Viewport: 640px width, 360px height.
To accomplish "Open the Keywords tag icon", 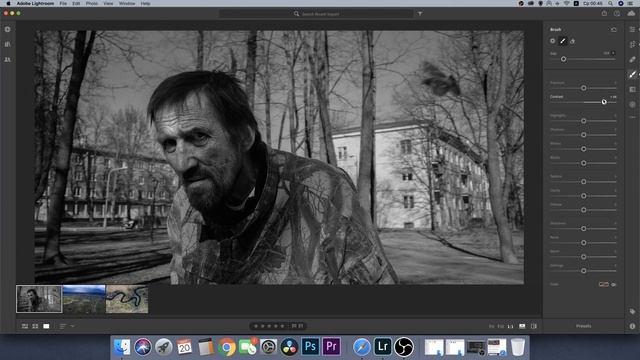I will coord(633,311).
